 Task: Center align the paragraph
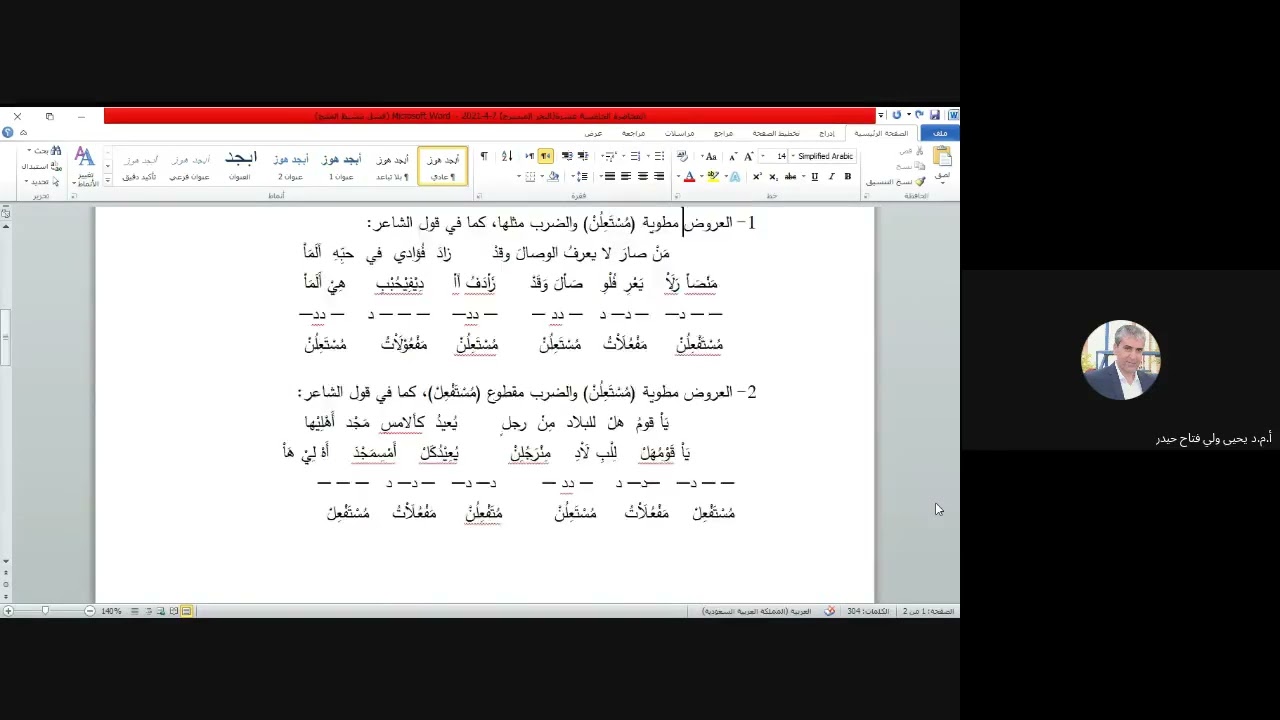pyautogui.click(x=643, y=177)
